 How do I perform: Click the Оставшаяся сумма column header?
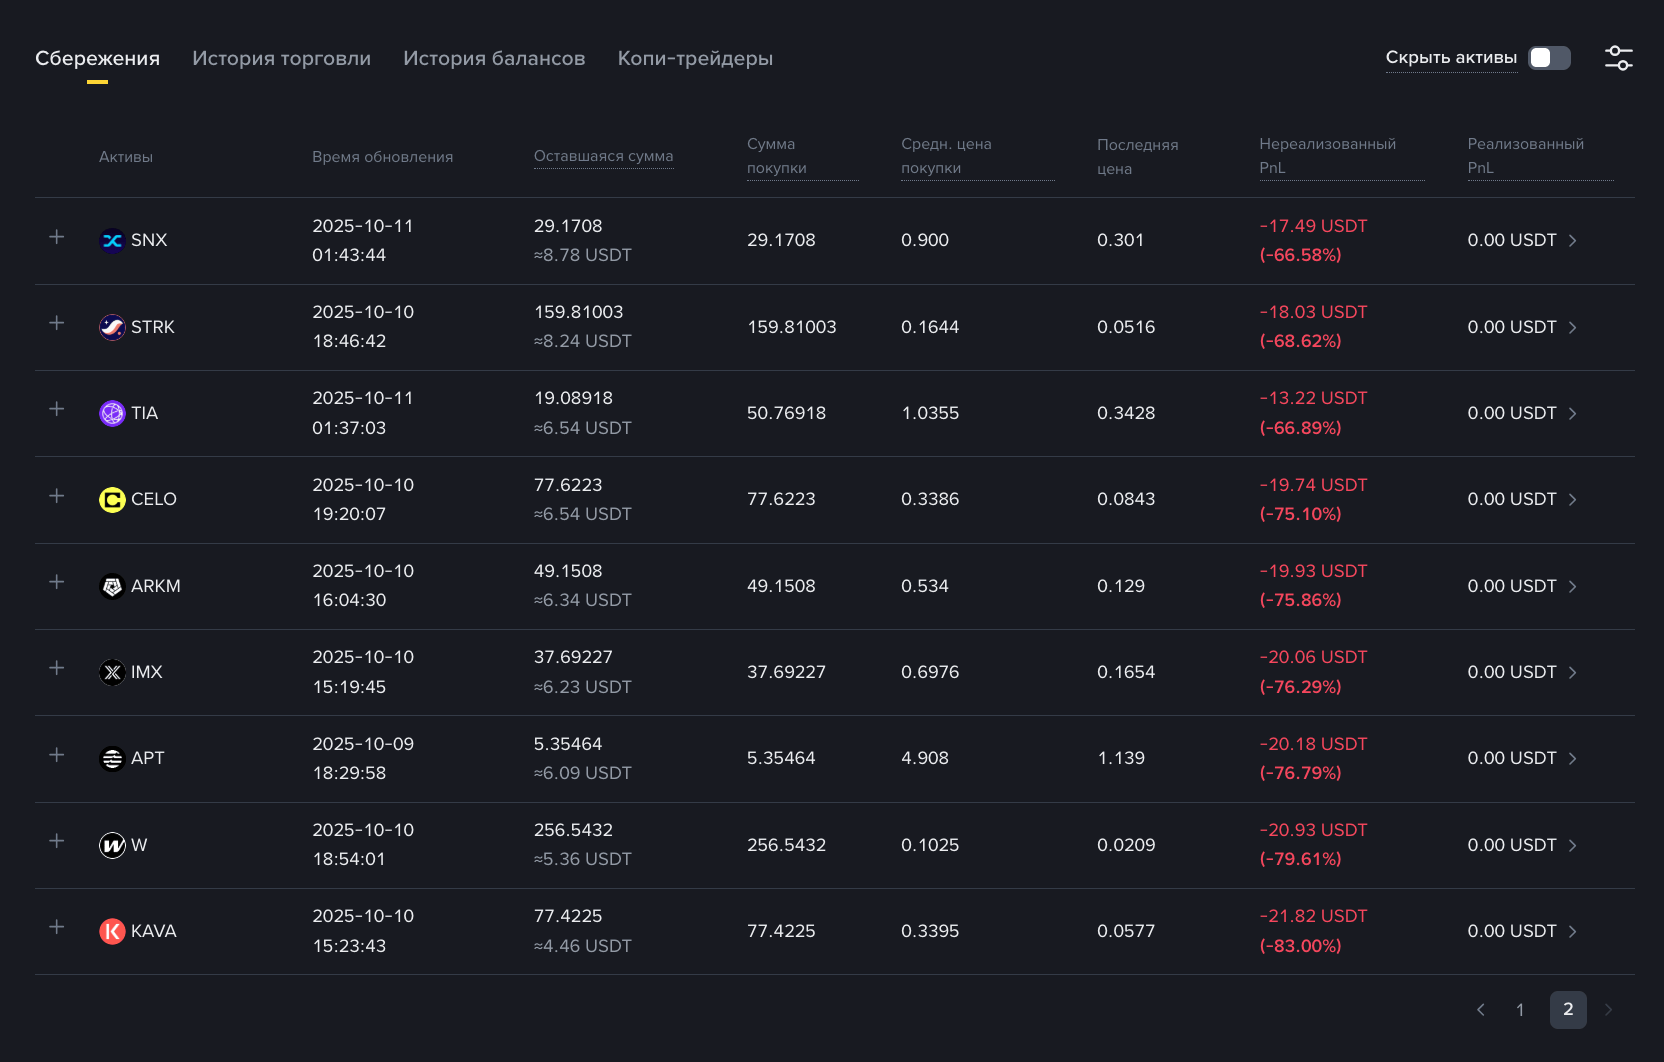[603, 156]
